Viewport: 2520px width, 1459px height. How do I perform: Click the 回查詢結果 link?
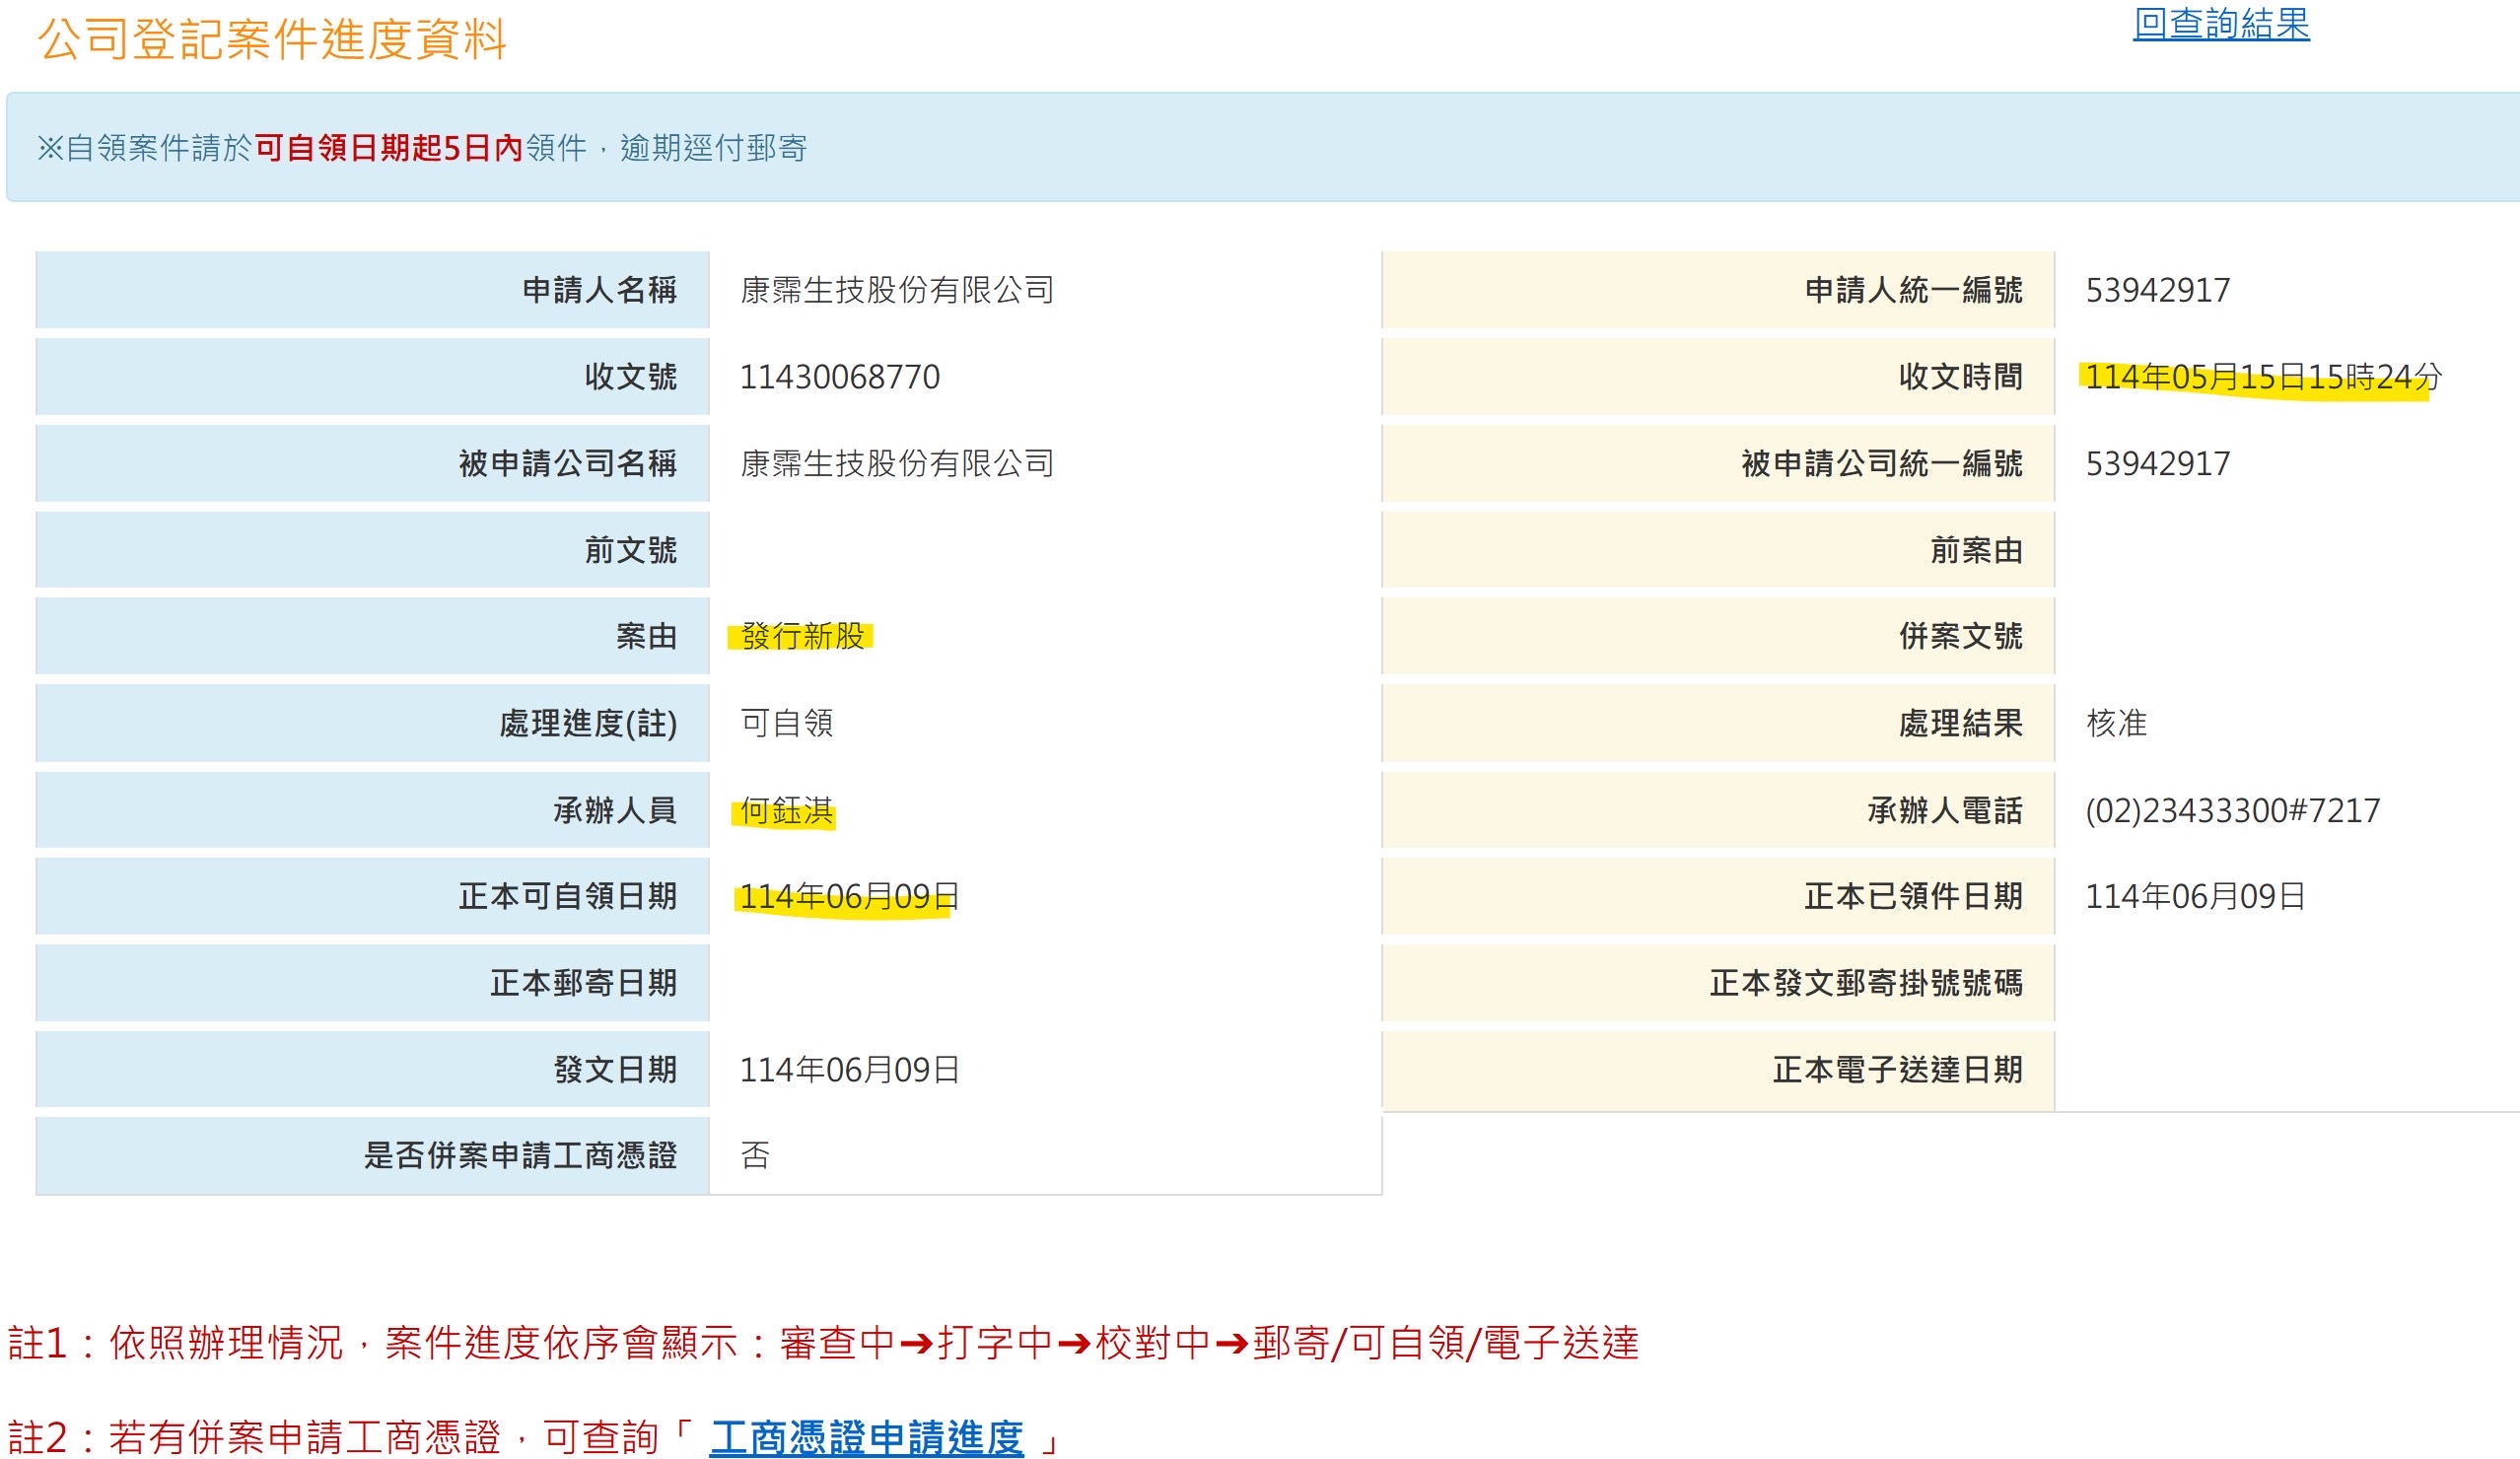tap(2220, 24)
